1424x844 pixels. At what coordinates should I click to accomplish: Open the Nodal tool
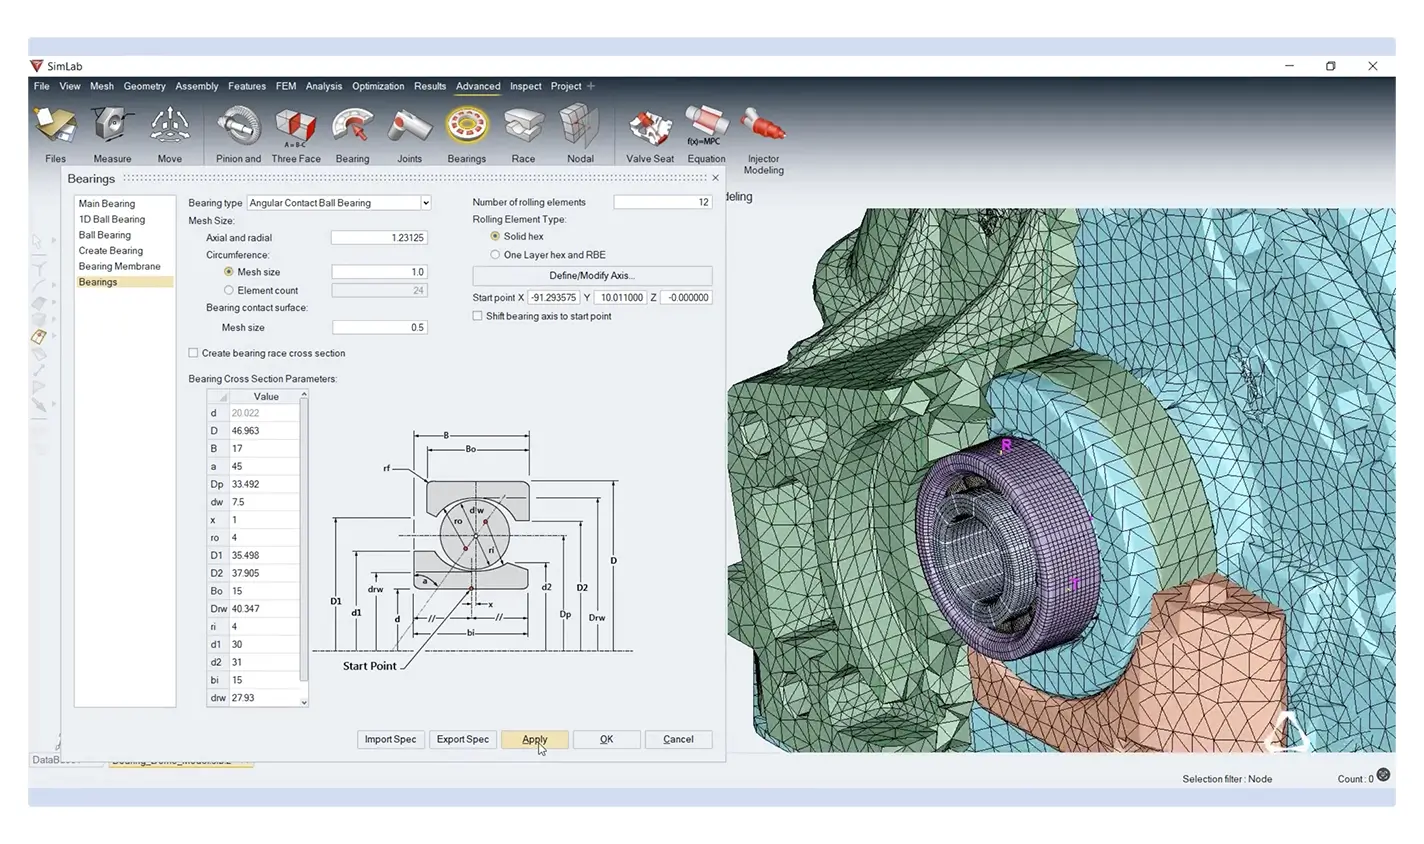(580, 128)
